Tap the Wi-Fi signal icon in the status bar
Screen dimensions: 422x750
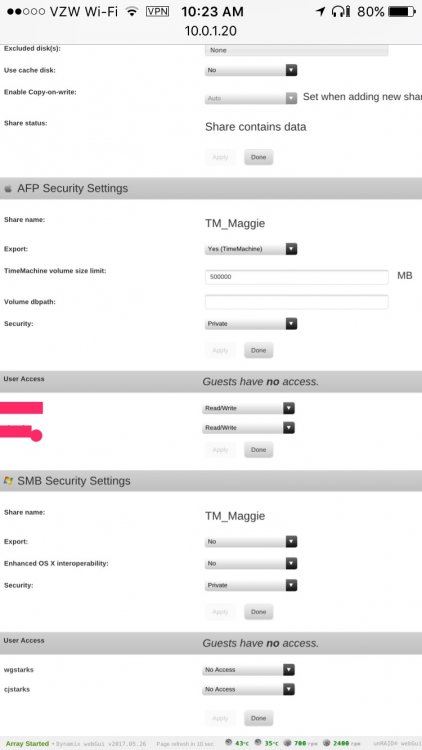132,11
